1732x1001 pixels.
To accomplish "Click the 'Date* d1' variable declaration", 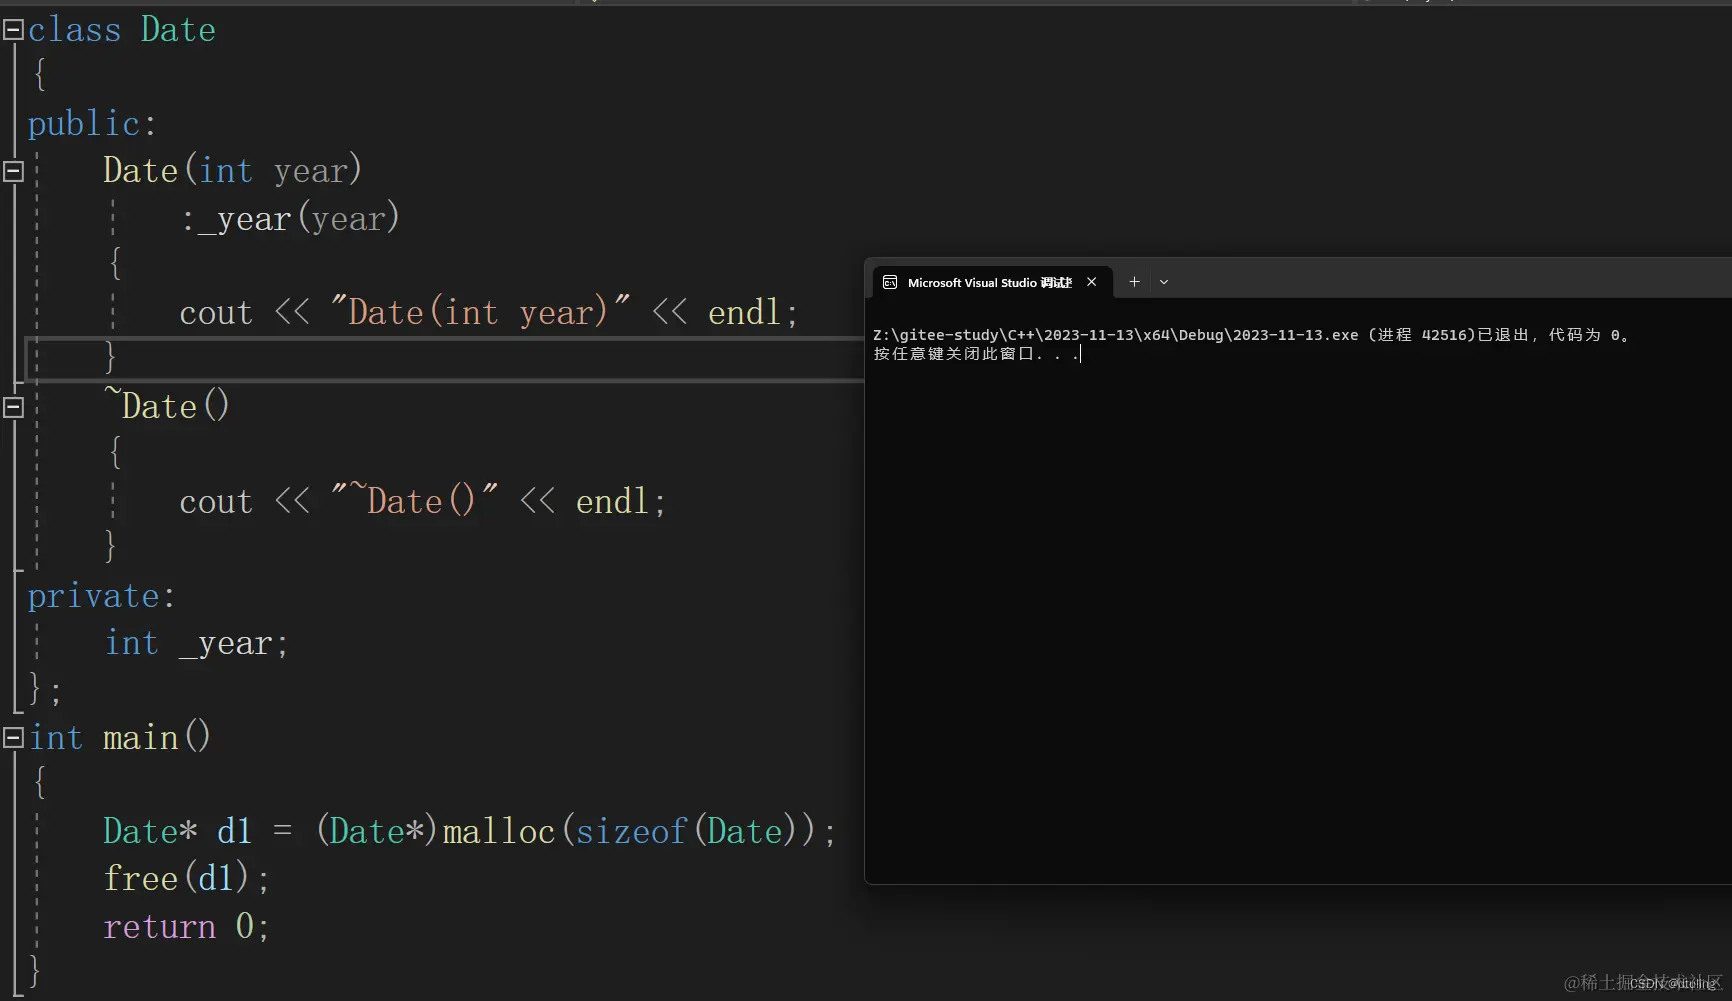I will 178,831.
